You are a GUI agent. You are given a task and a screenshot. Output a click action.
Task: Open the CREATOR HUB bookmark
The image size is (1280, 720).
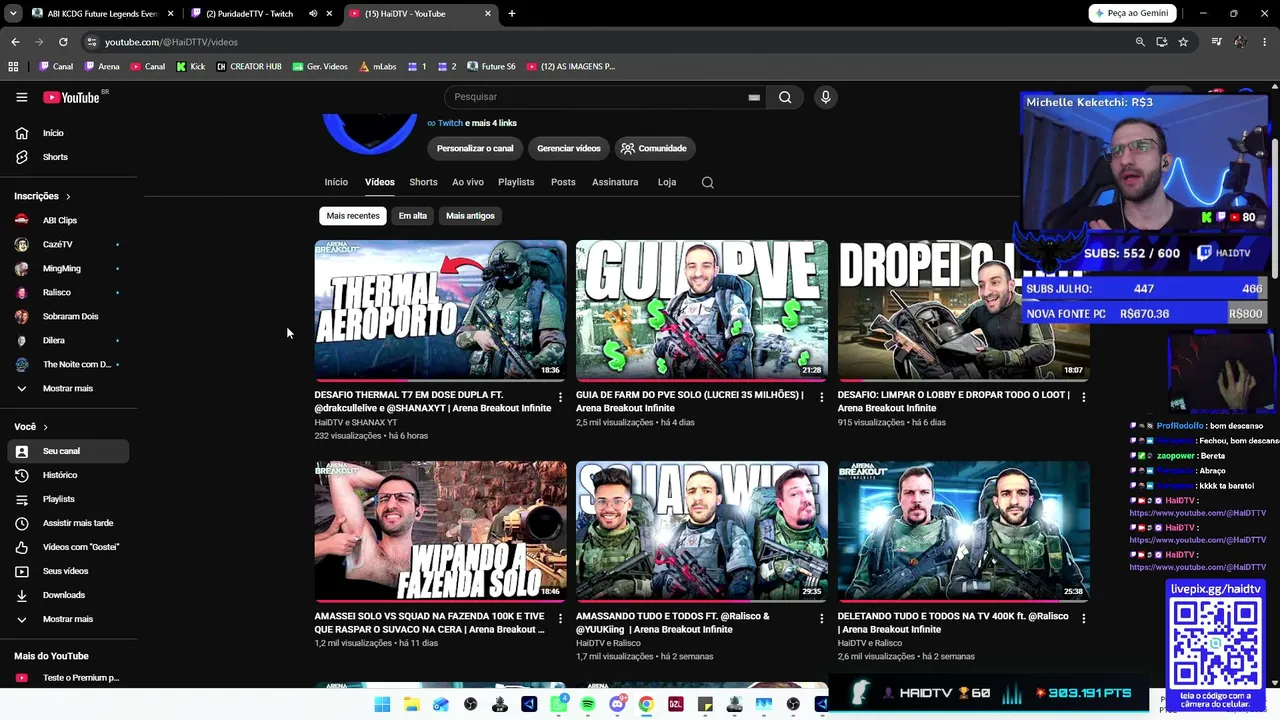point(249,66)
